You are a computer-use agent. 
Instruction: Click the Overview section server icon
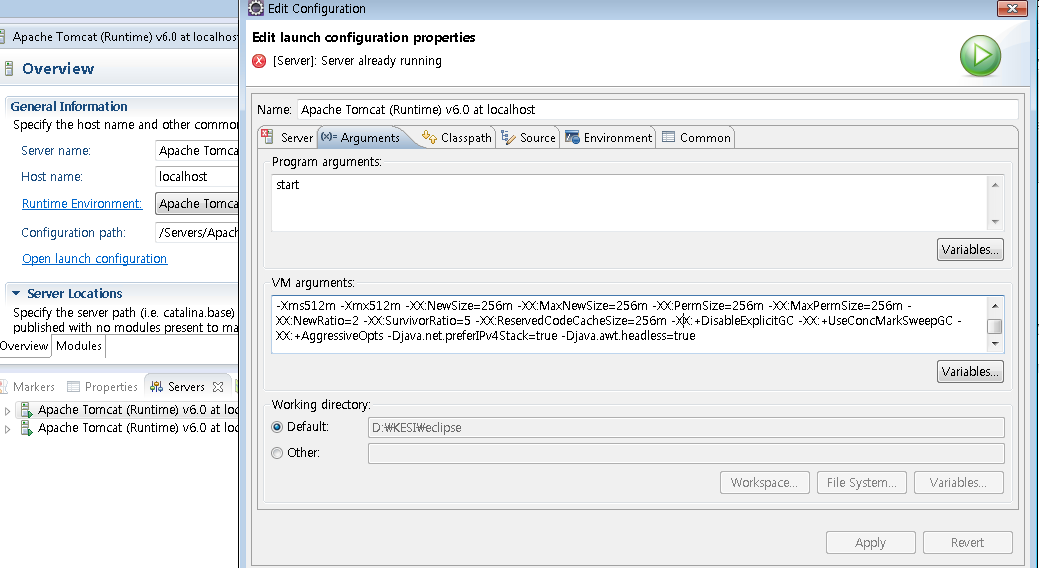[x=9, y=68]
